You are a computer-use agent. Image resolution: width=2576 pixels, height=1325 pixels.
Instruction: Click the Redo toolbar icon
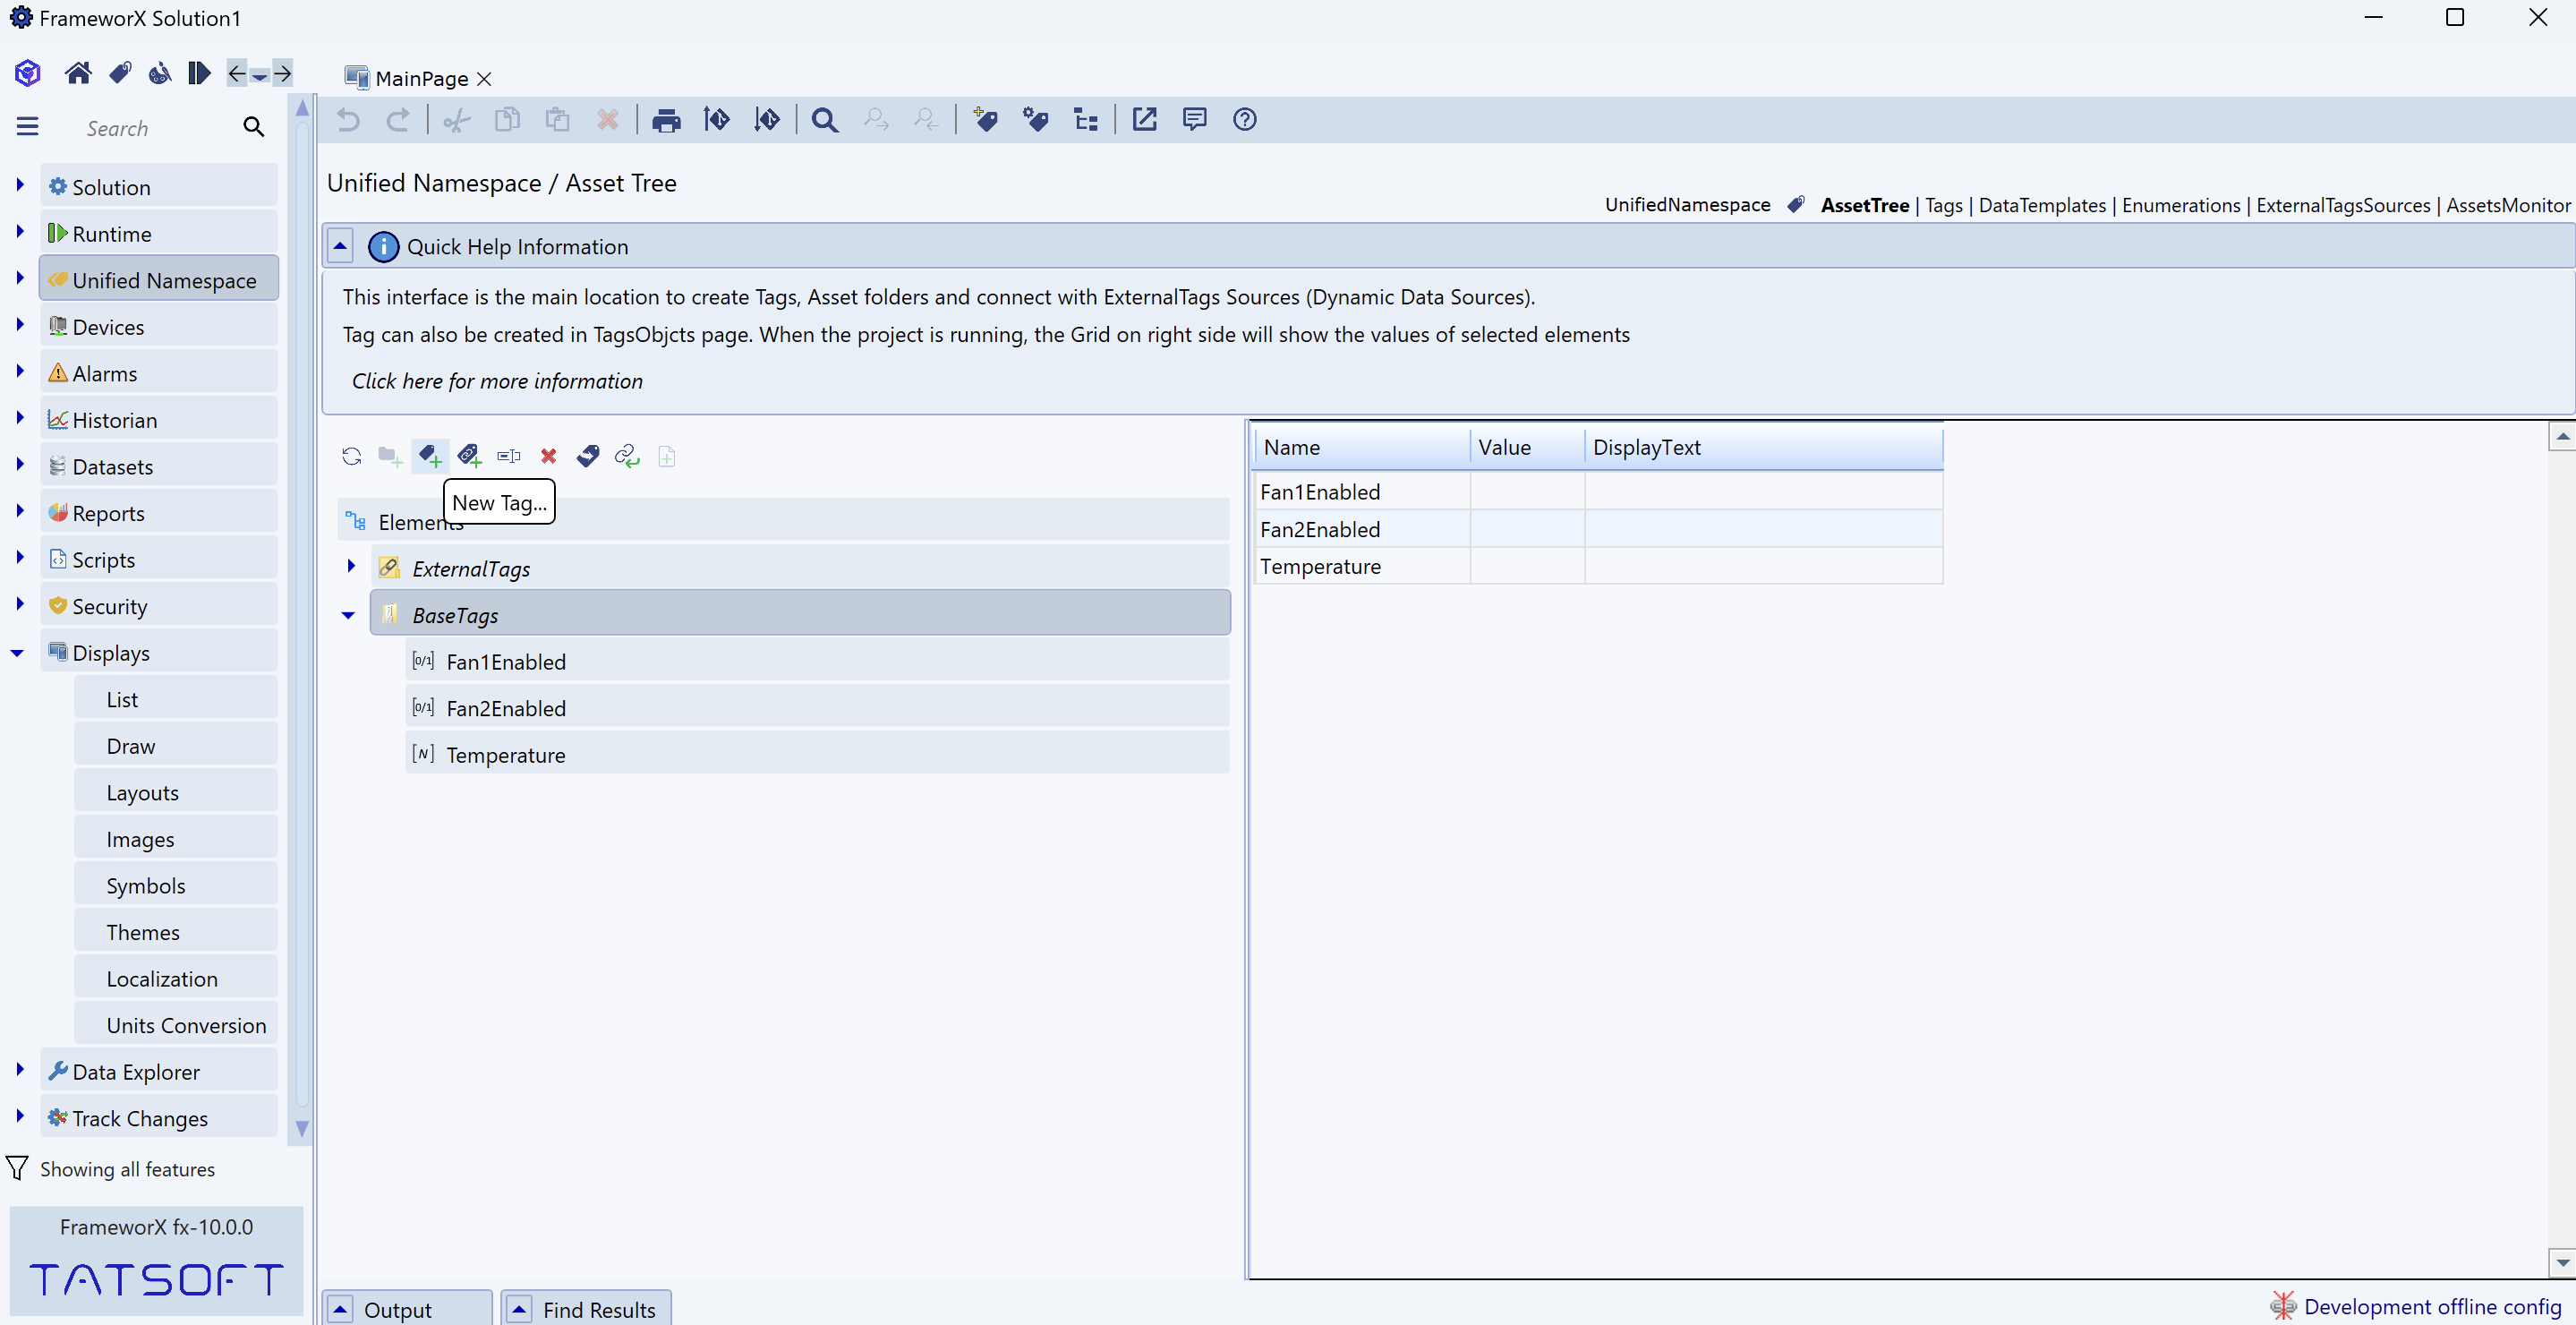point(398,120)
